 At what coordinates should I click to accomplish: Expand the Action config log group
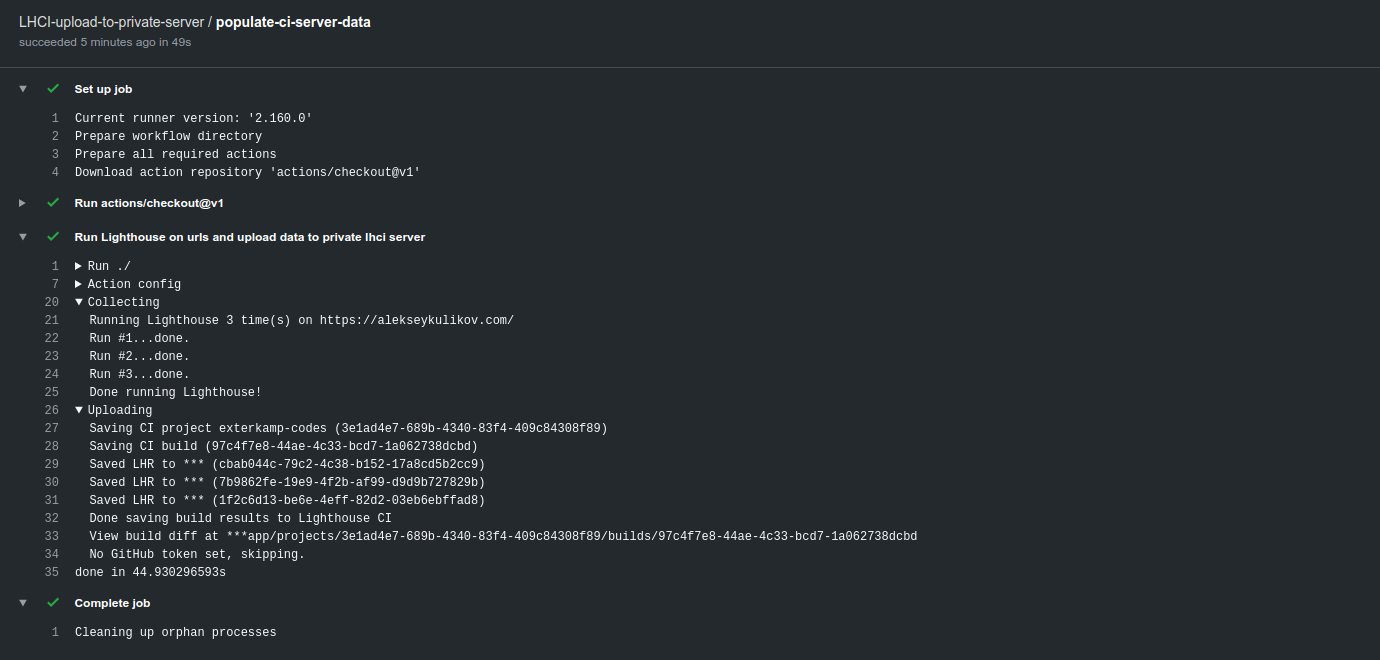(x=79, y=284)
